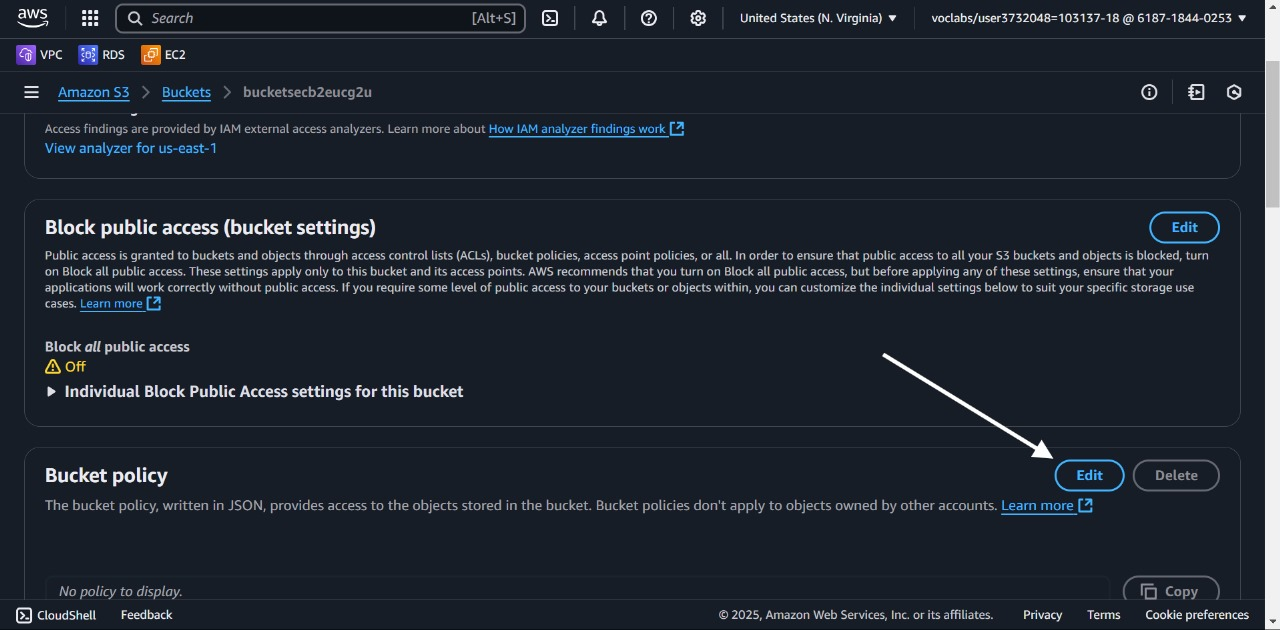Open the RDS service shortcut

click(102, 55)
